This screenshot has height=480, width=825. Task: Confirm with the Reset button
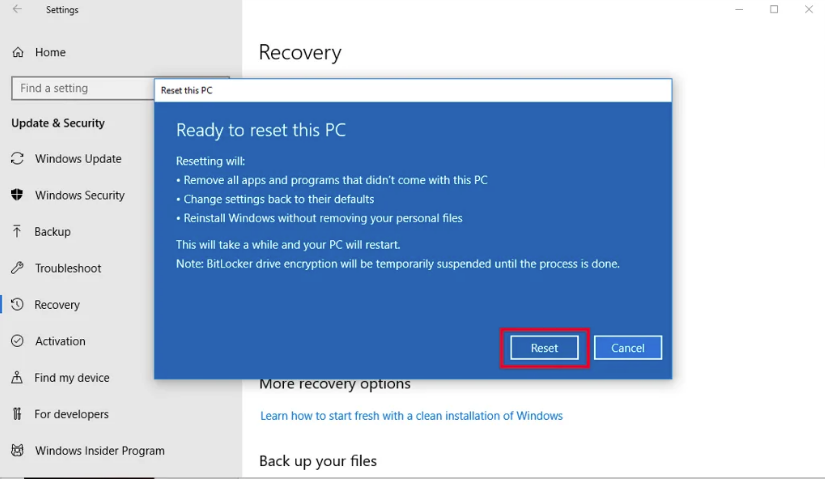coord(544,348)
